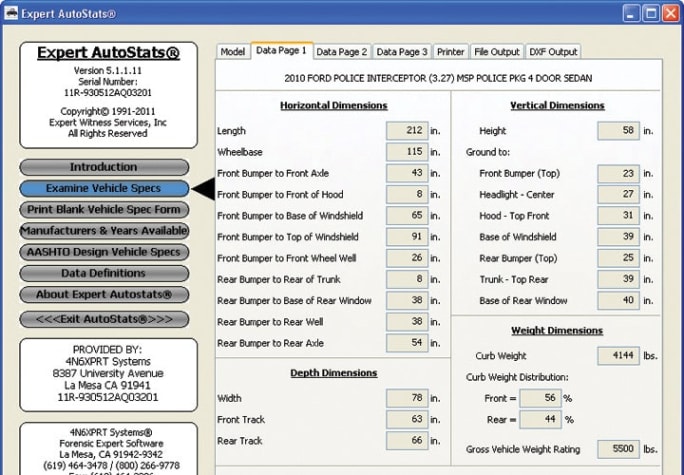
Task: Select the Gross Vehicle Weight Rating field
Action: (x=618, y=449)
